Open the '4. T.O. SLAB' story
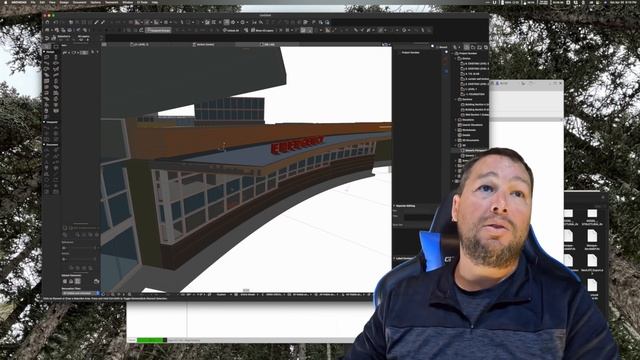 [471, 74]
